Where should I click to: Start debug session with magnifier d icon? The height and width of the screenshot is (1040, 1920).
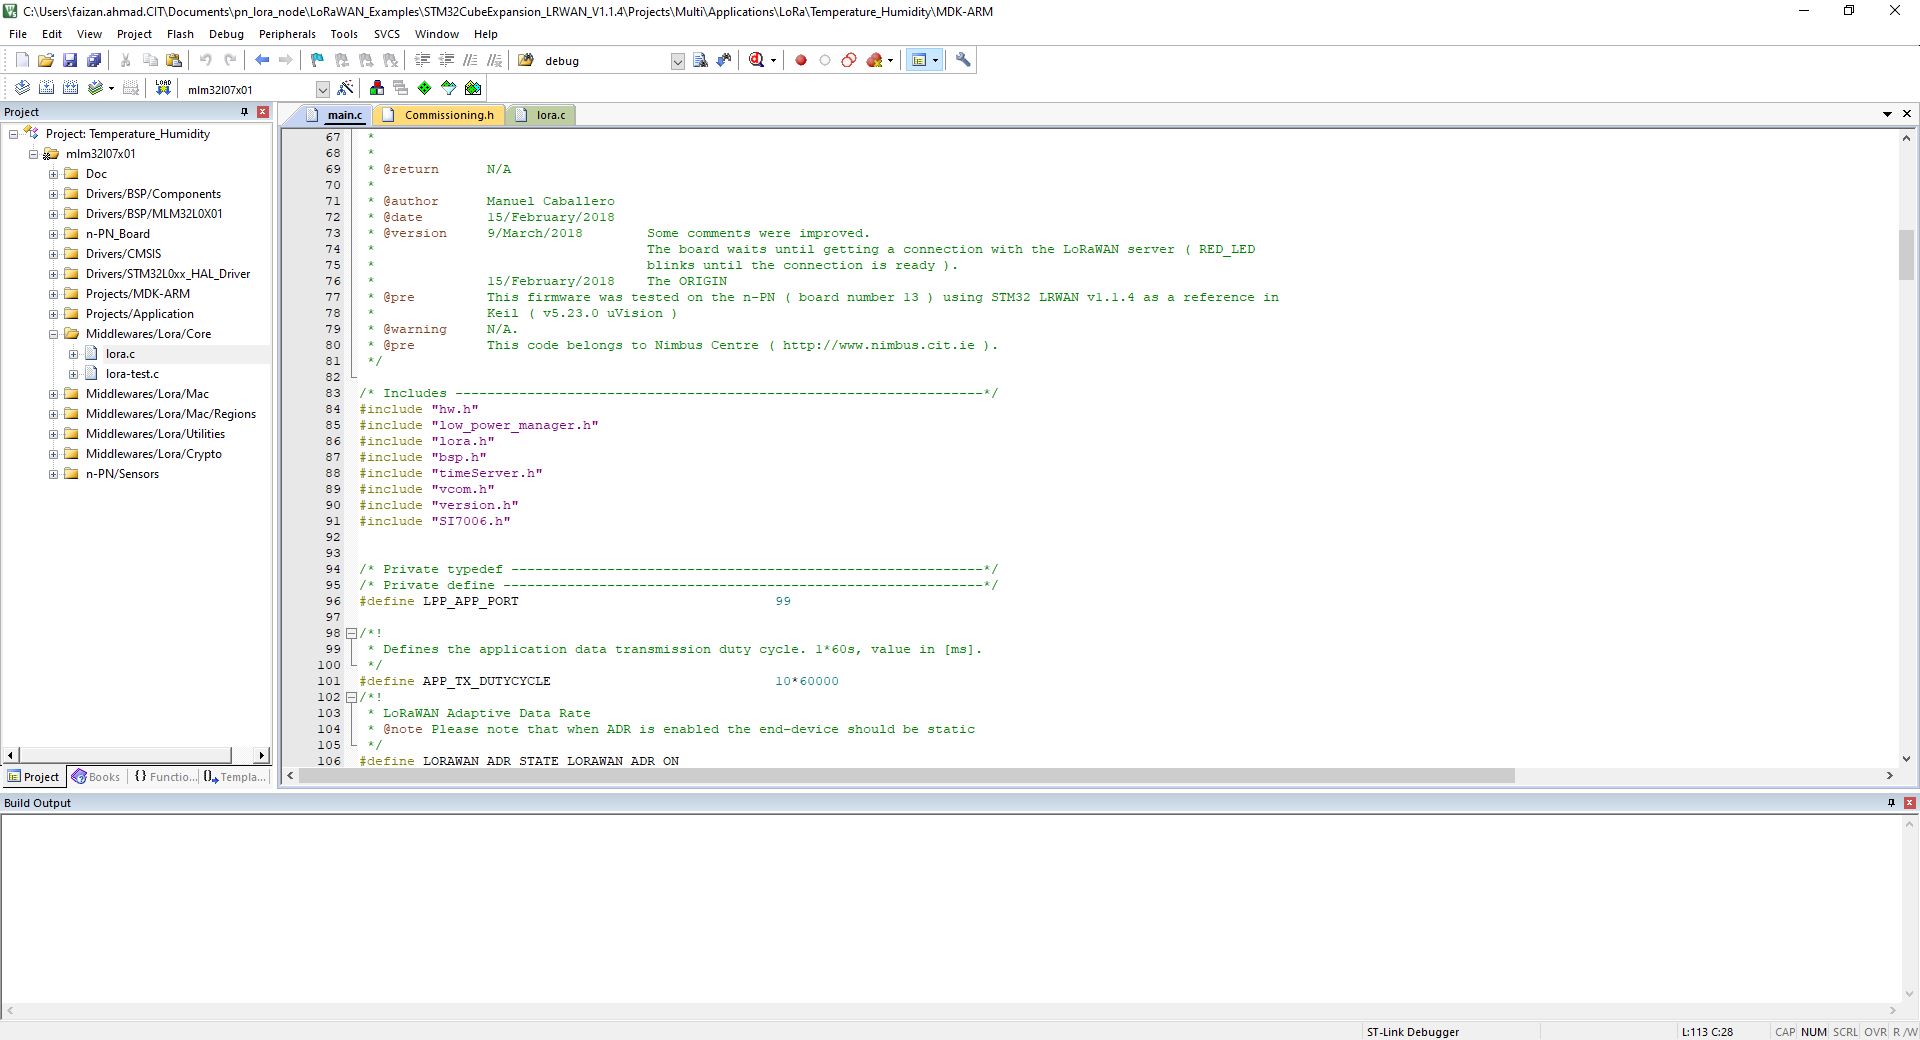(x=757, y=61)
